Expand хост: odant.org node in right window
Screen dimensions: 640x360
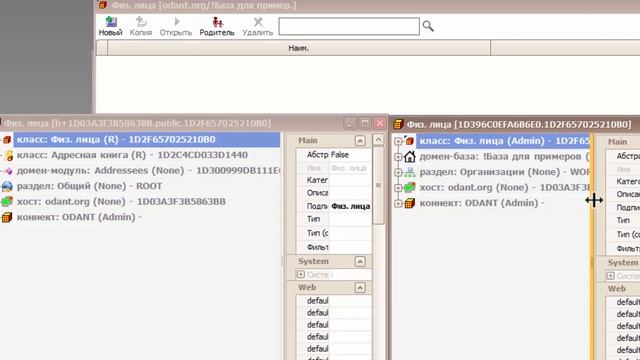pyautogui.click(x=398, y=188)
